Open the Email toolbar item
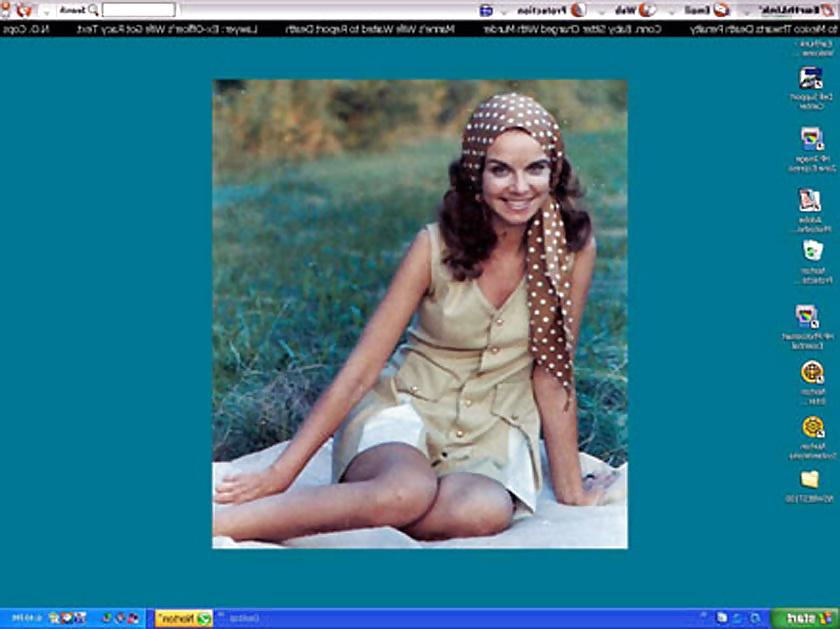 (x=697, y=10)
